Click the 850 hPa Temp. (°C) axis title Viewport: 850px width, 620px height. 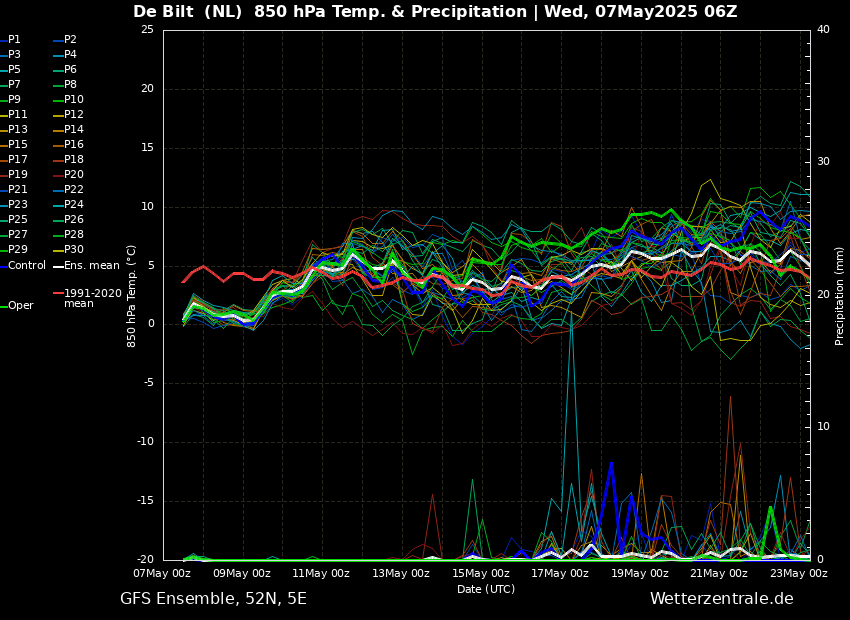[x=132, y=296]
